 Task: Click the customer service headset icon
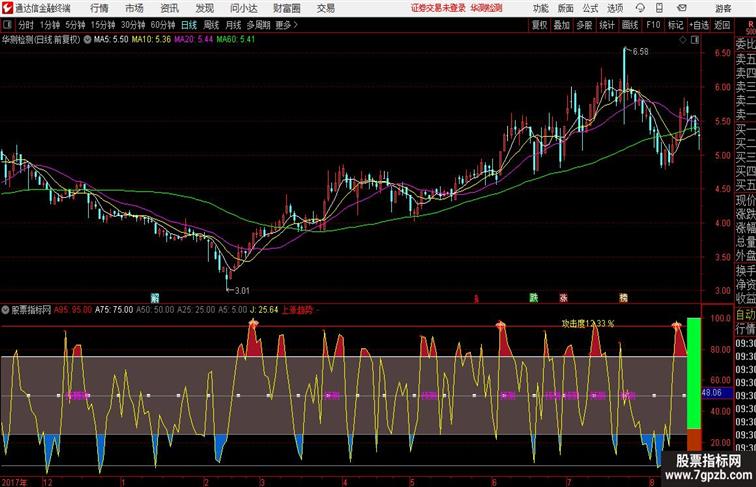point(640,8)
